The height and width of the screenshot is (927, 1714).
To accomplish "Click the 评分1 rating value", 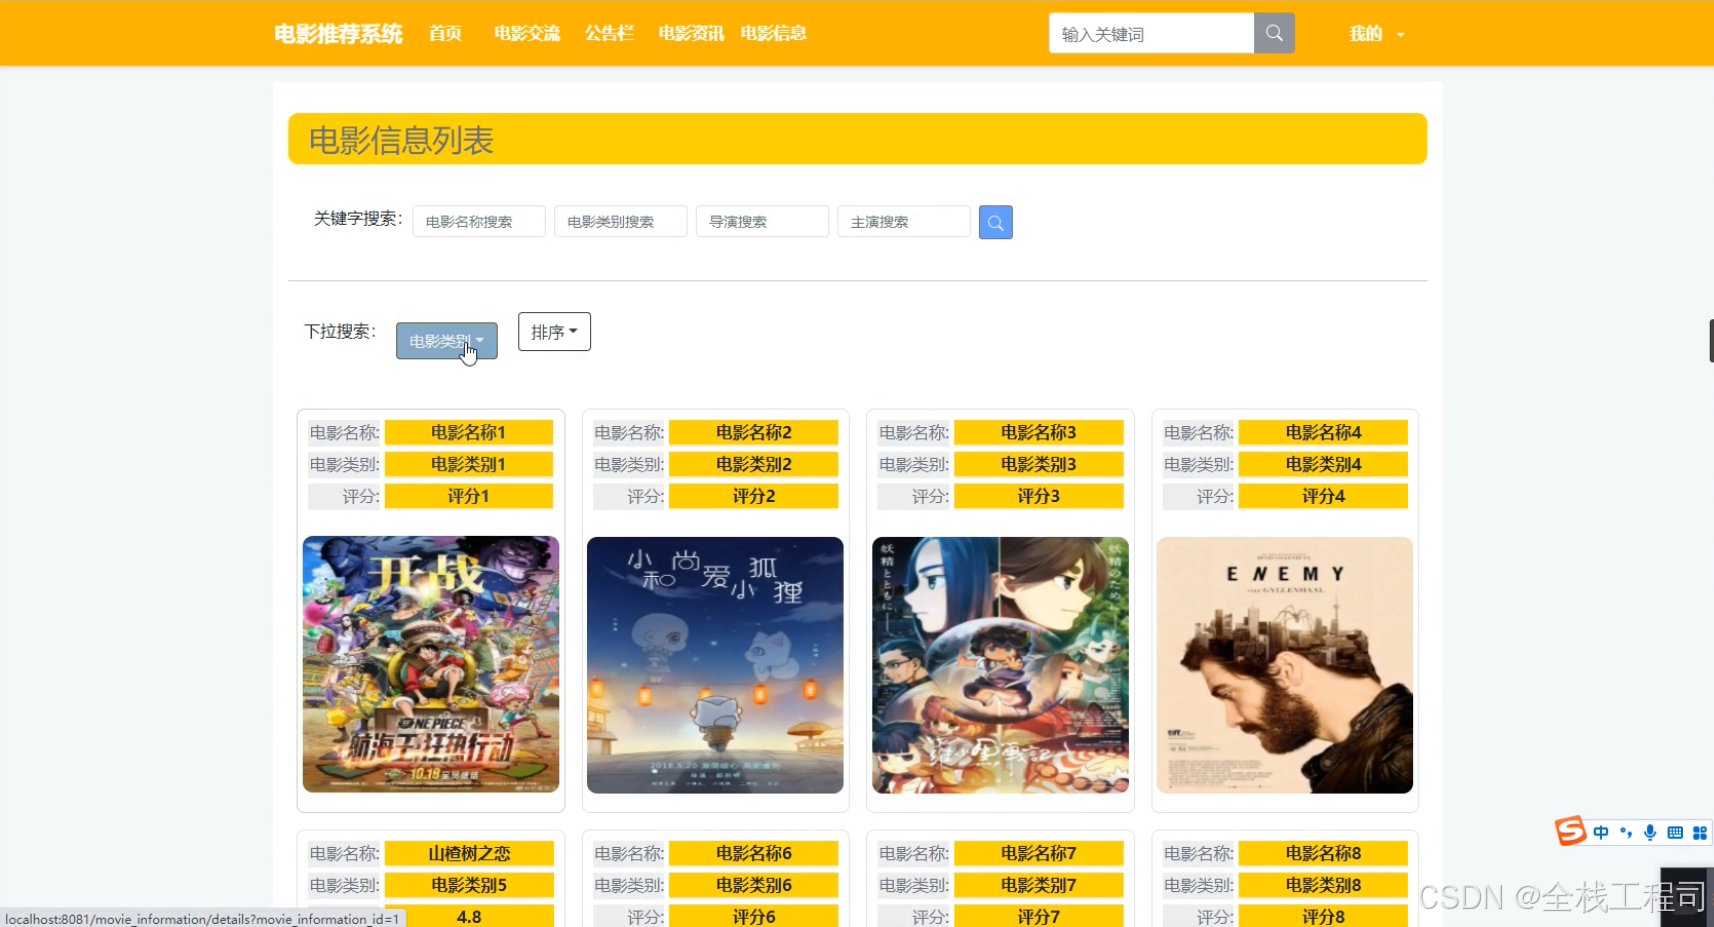I will pyautogui.click(x=469, y=496).
